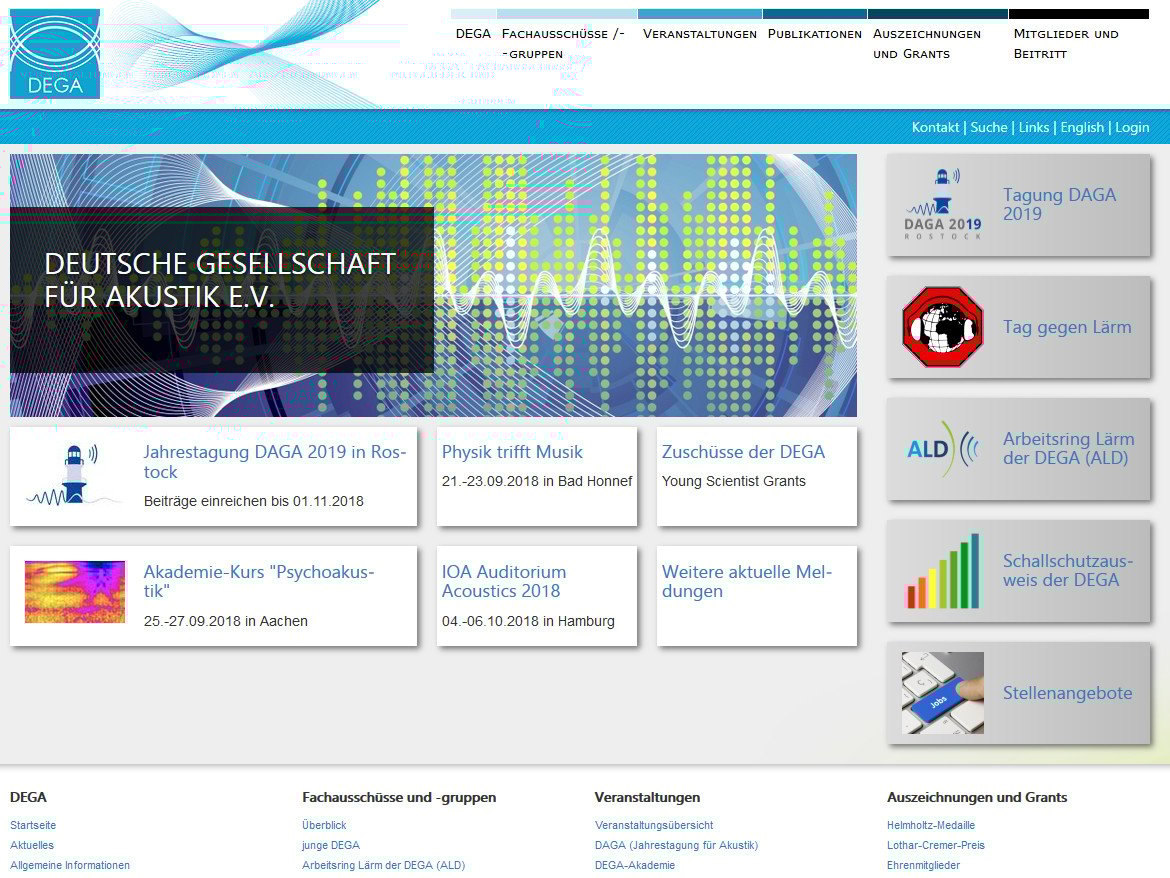
Task: Click the footer heading "Veranstaltungen"
Action: [x=648, y=797]
